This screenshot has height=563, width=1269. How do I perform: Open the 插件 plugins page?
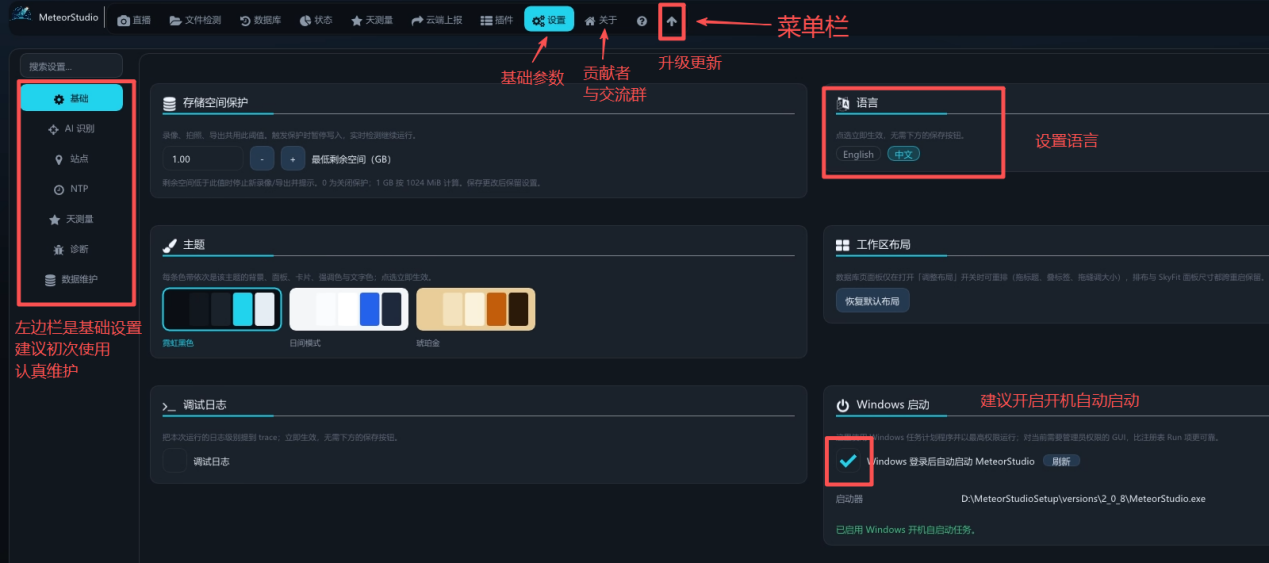pos(496,20)
